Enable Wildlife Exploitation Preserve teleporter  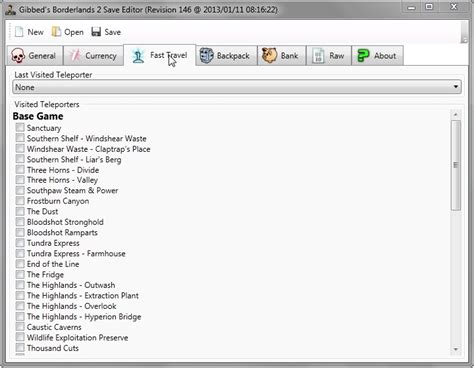point(20,337)
